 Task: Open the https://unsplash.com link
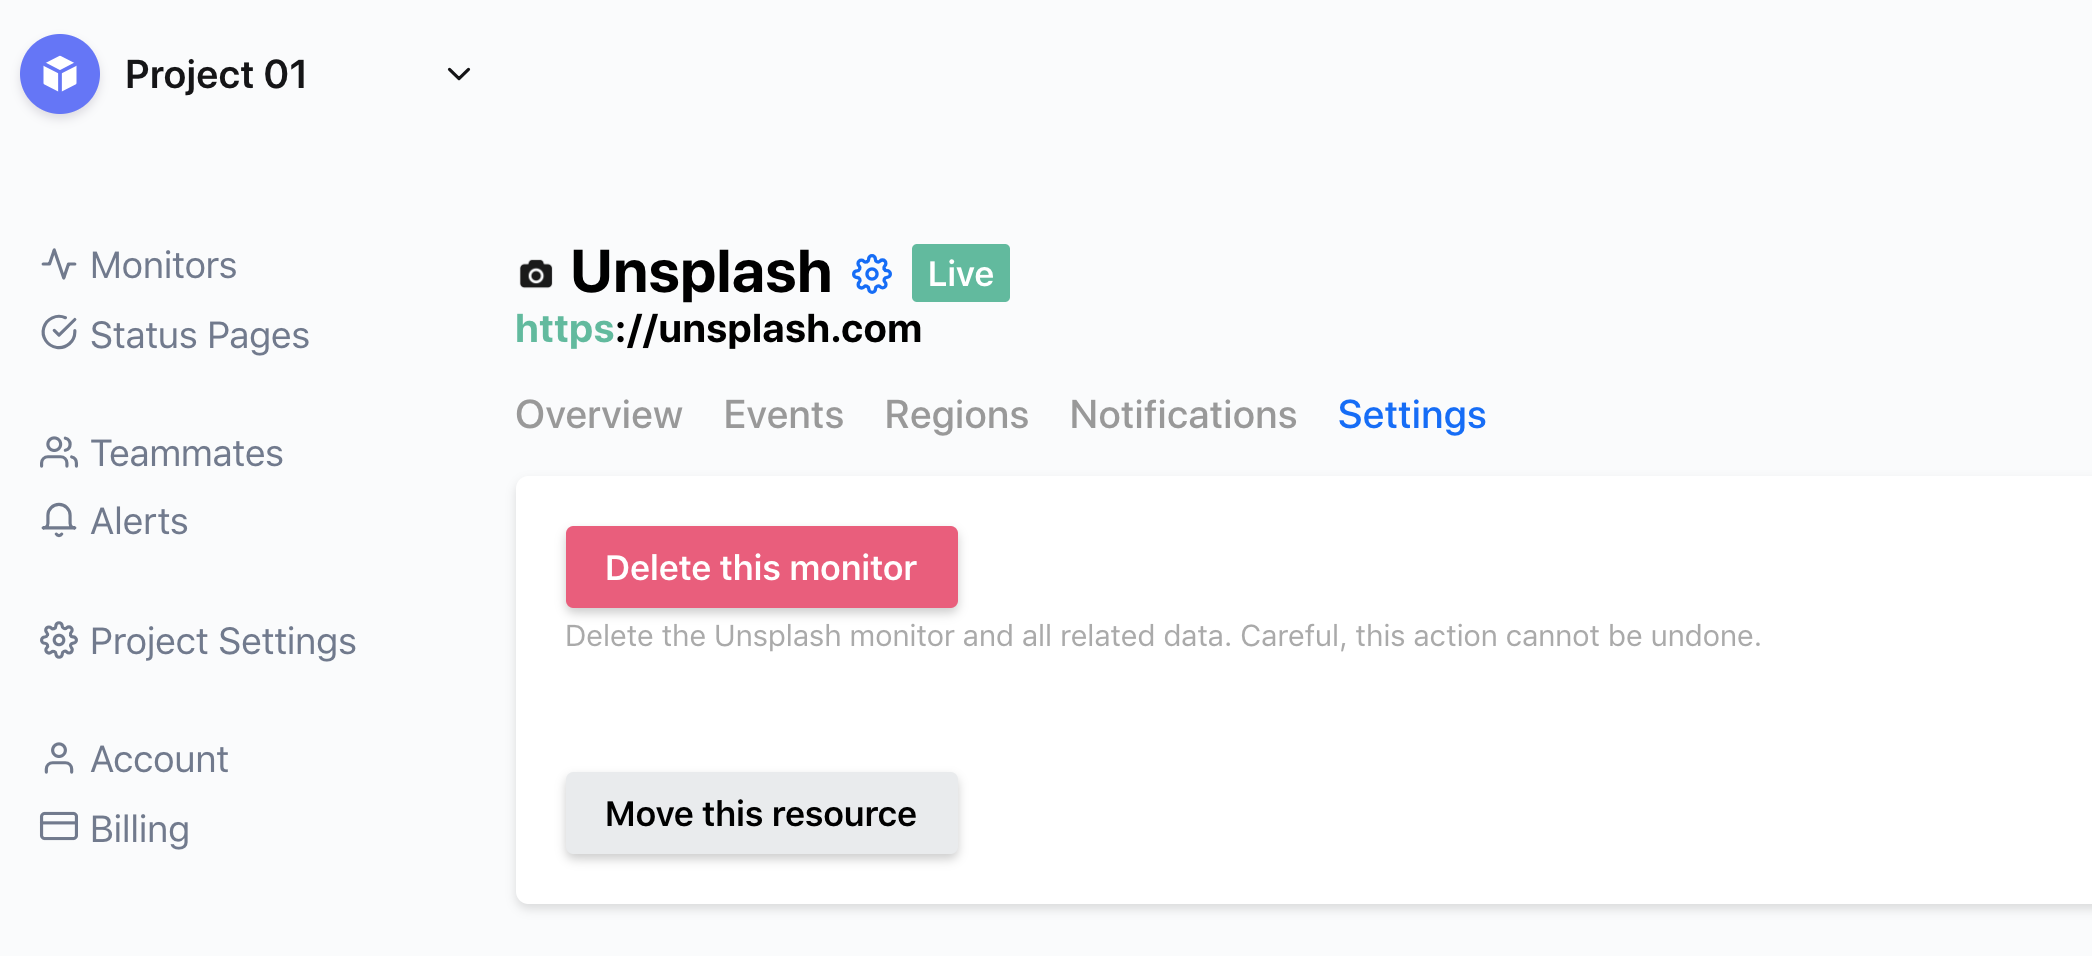tap(718, 329)
